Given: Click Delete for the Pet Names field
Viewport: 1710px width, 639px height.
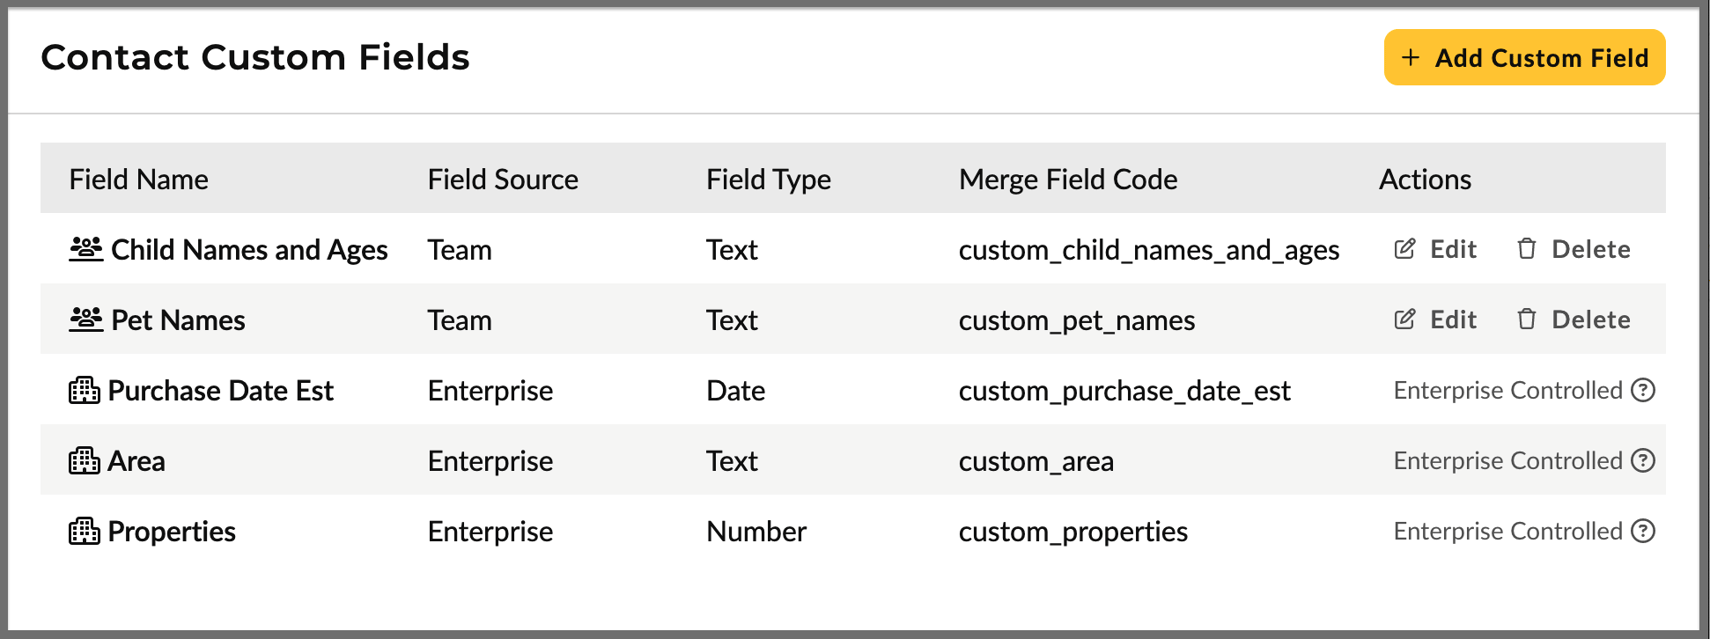Looking at the screenshot, I should pyautogui.click(x=1590, y=319).
